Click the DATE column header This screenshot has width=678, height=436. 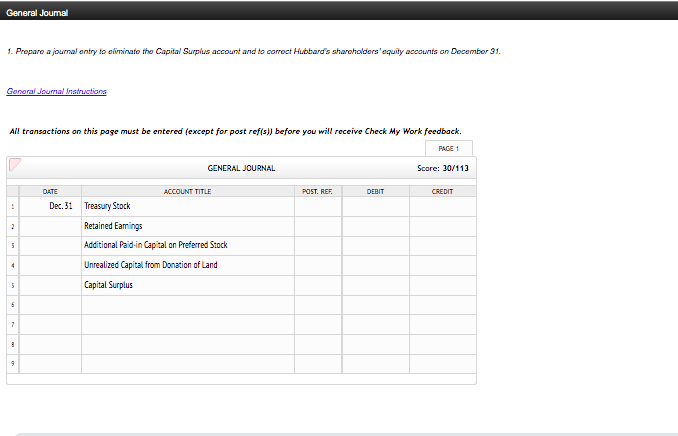50,191
